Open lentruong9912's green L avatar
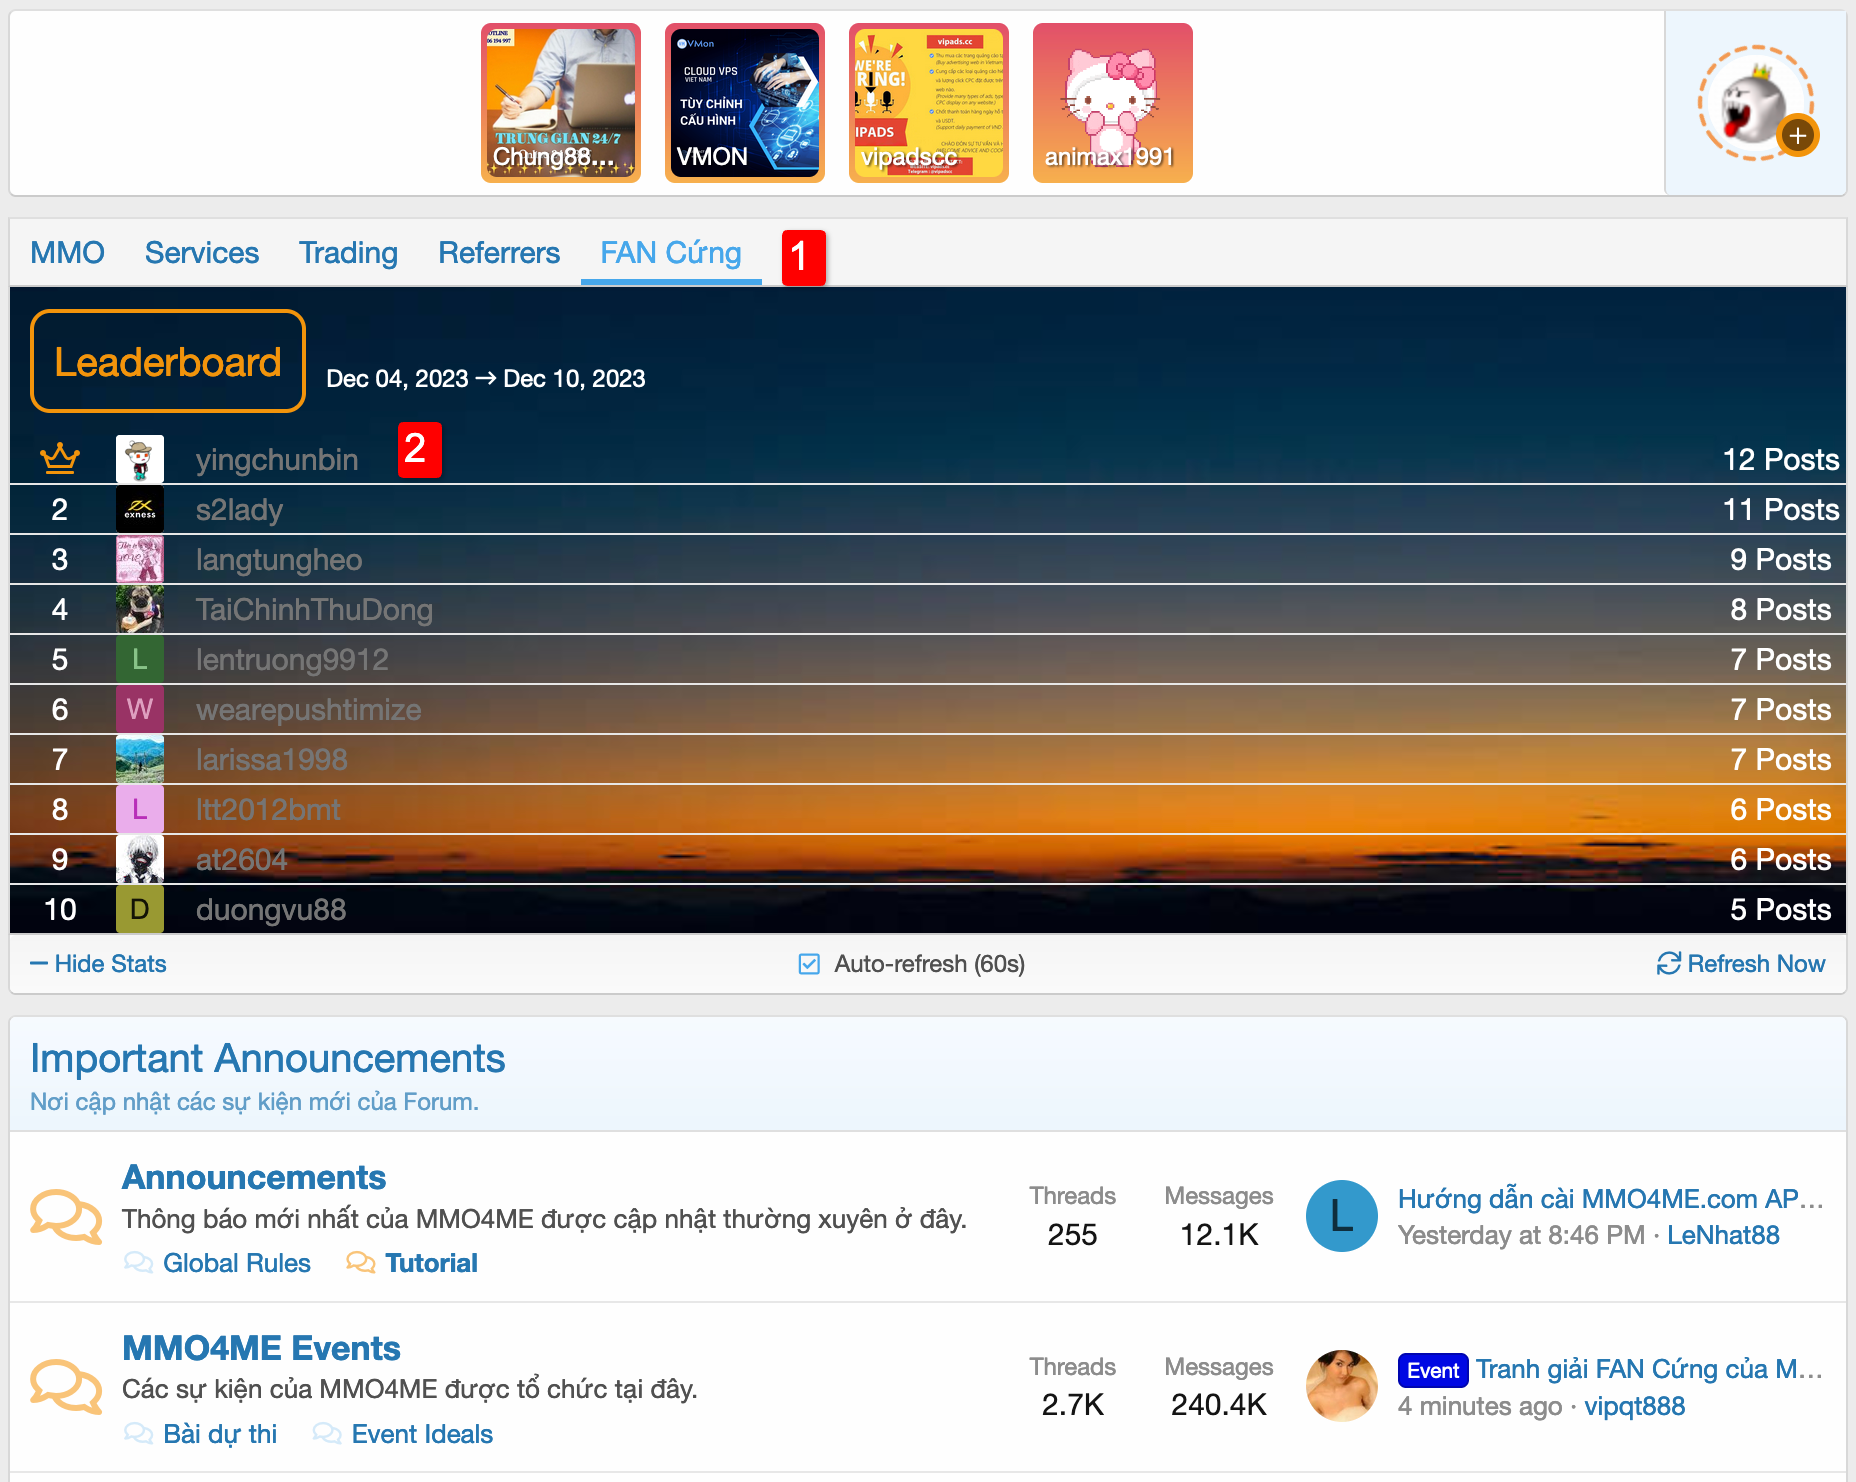The height and width of the screenshot is (1482, 1856). pyautogui.click(x=140, y=659)
